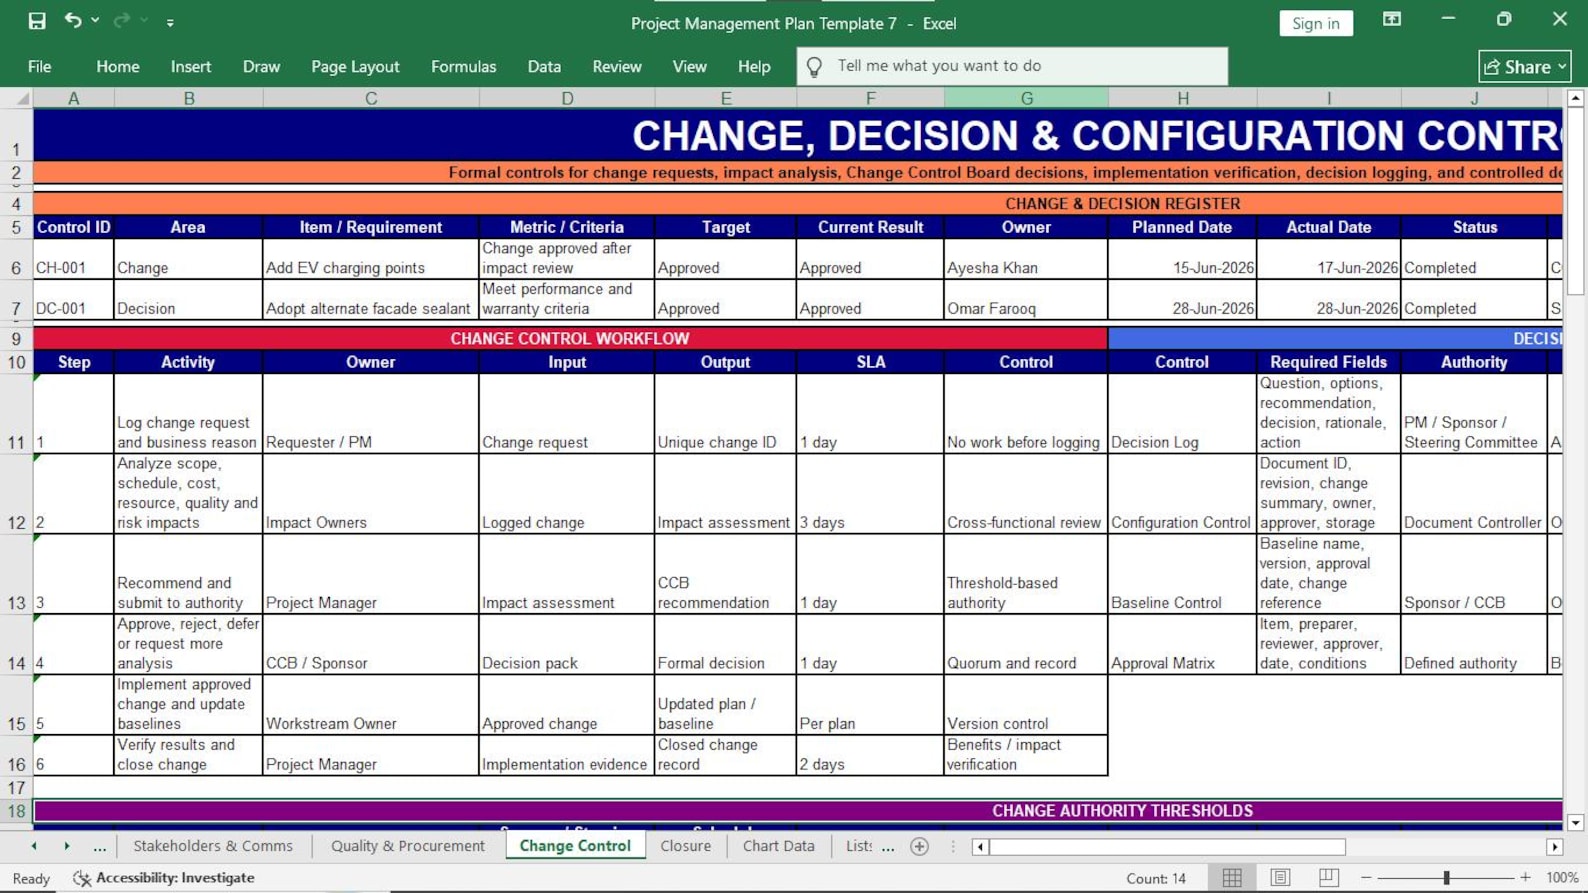Click the Approval Matrix cell
This screenshot has width=1588, height=893.
[1182, 645]
